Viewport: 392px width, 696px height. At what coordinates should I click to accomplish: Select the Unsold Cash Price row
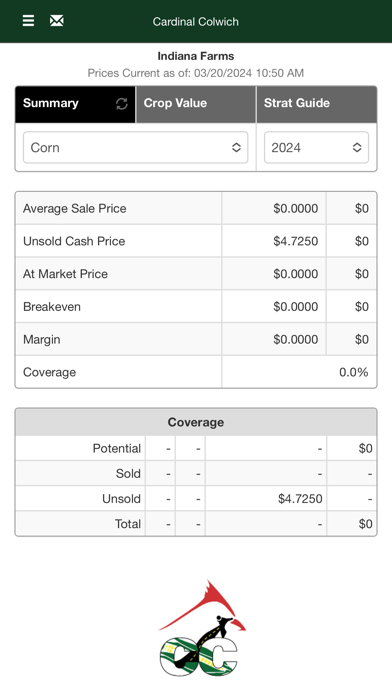(196, 241)
